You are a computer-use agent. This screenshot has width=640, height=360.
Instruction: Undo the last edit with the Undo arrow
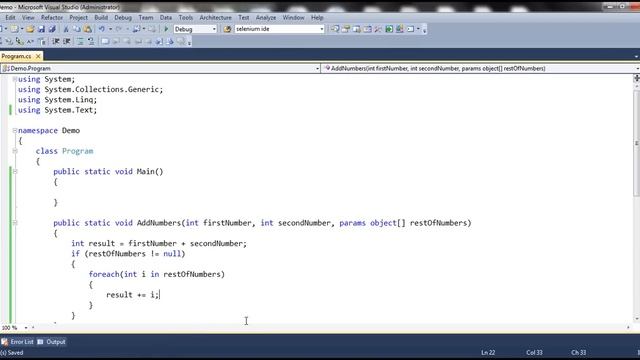[x=102, y=29]
